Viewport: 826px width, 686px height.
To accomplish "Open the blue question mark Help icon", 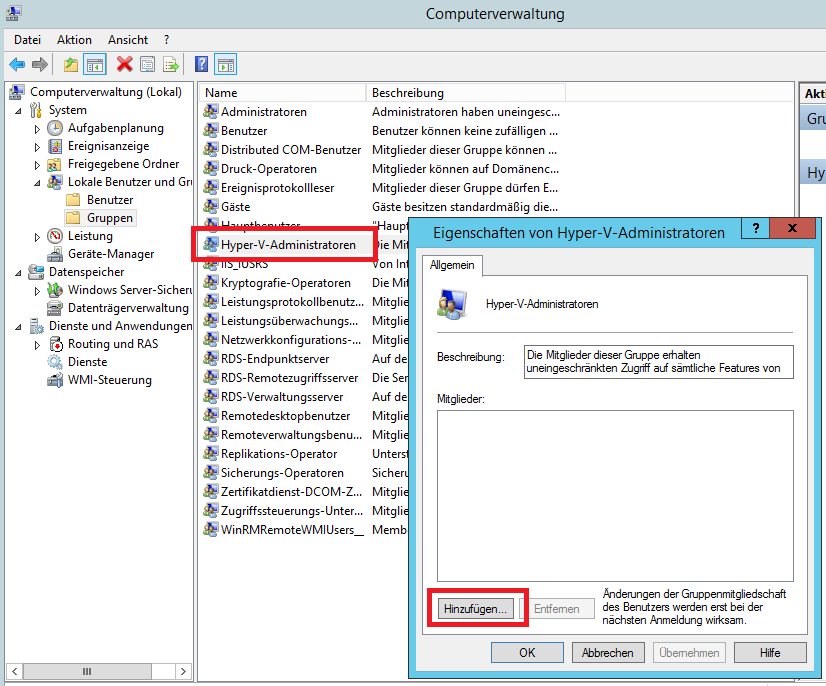I will [x=202, y=64].
